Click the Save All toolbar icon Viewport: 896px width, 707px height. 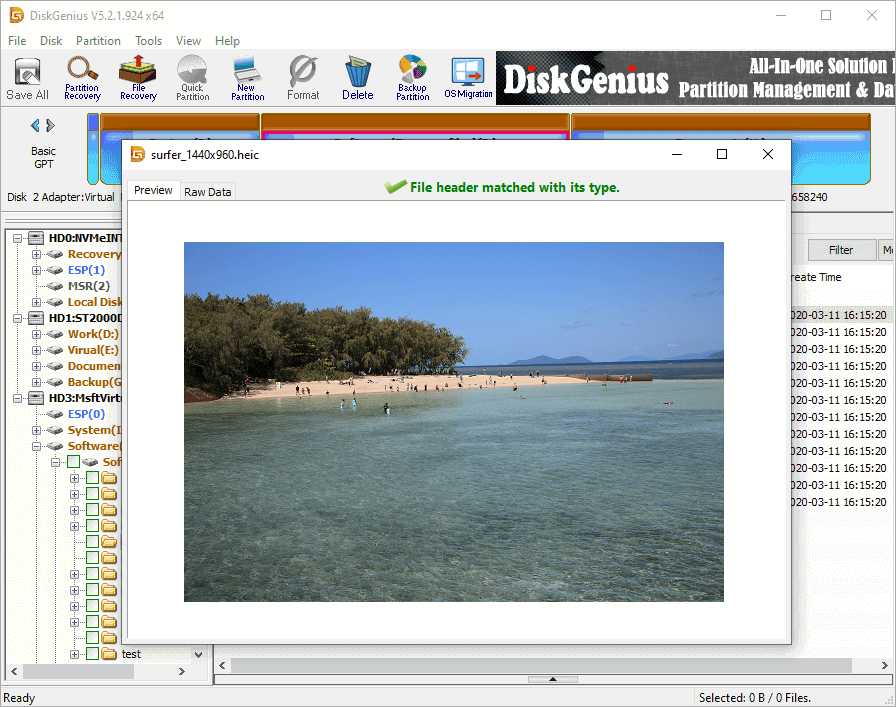tap(27, 78)
